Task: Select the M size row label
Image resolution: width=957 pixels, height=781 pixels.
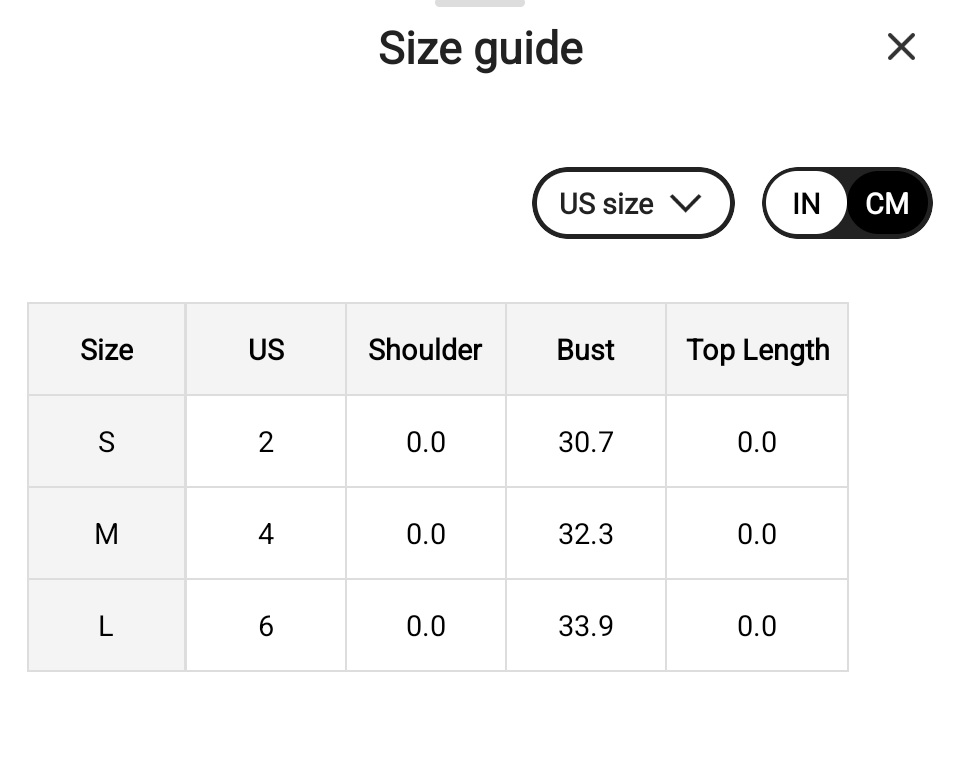Action: pos(107,534)
